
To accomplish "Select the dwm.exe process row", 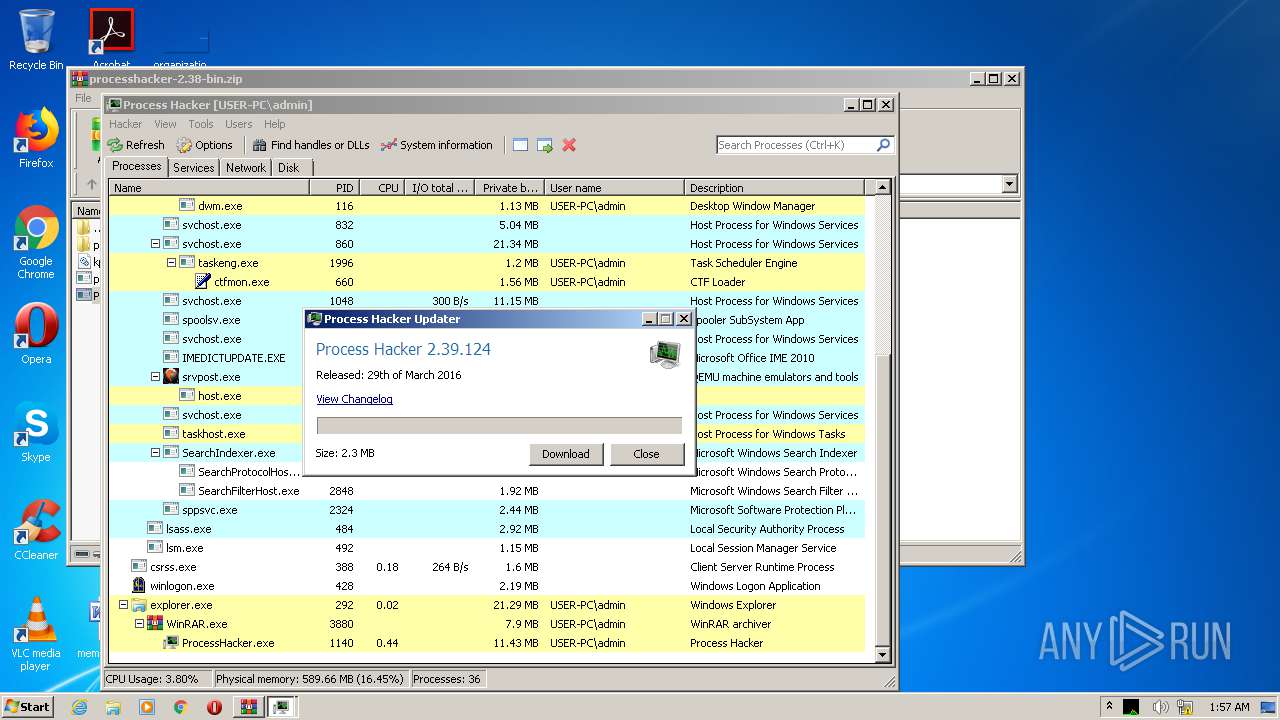I will click(x=486, y=206).
